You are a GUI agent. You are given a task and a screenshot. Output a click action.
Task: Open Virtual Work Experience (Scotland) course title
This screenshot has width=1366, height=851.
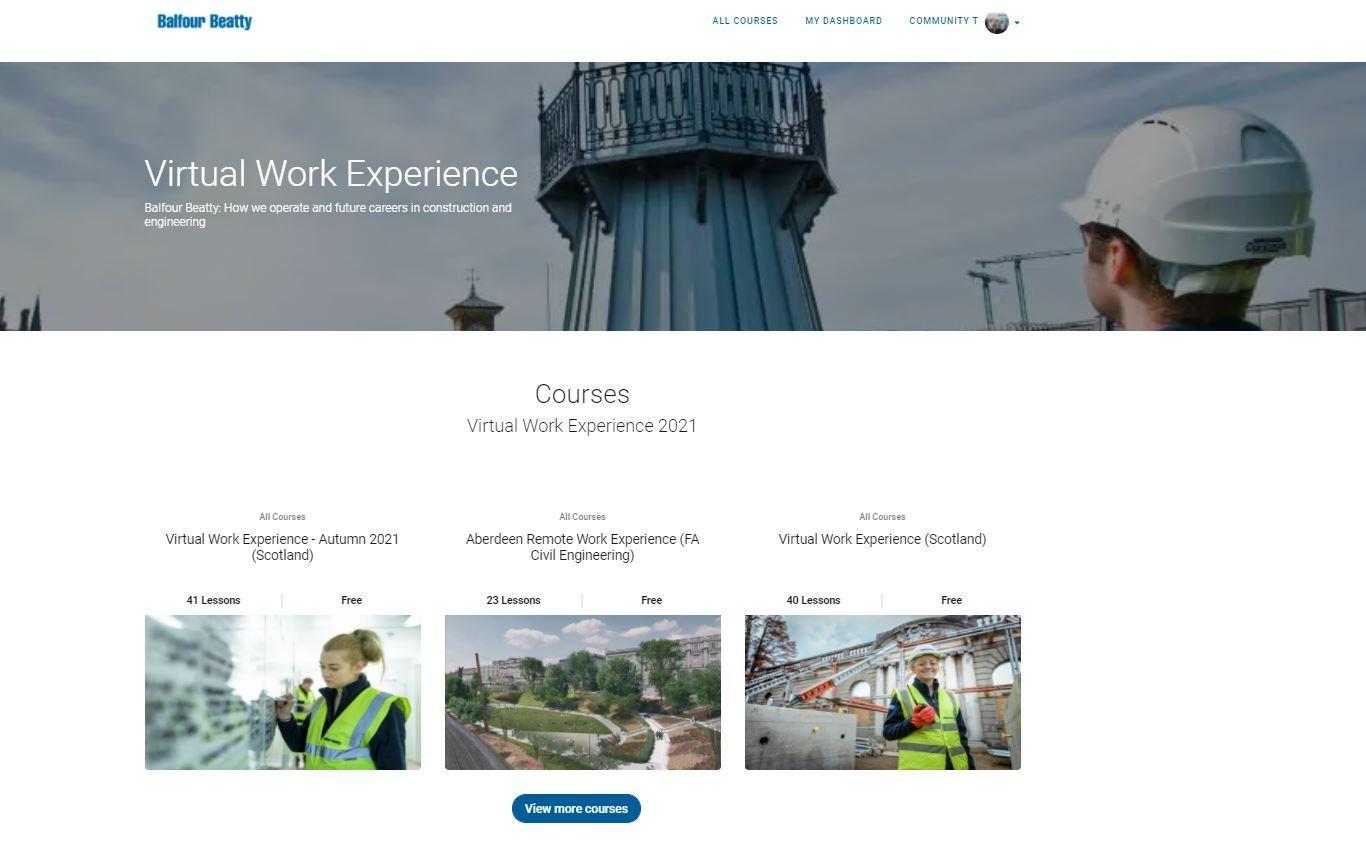pyautogui.click(x=882, y=539)
